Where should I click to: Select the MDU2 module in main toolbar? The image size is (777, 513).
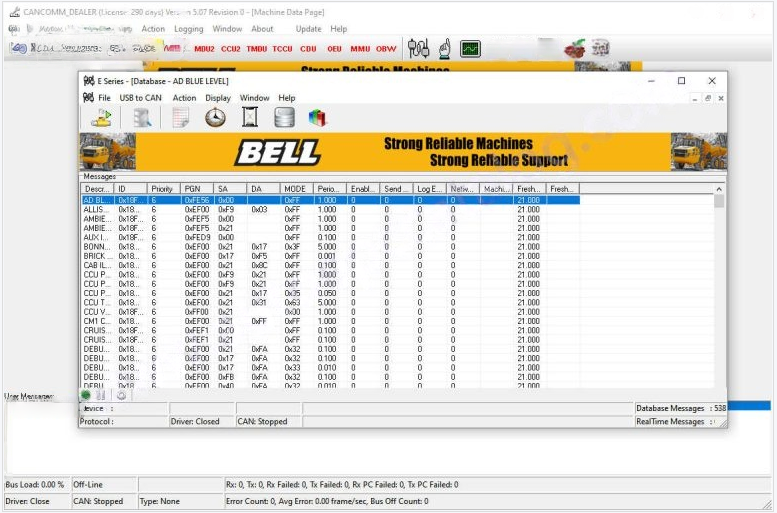click(x=204, y=49)
